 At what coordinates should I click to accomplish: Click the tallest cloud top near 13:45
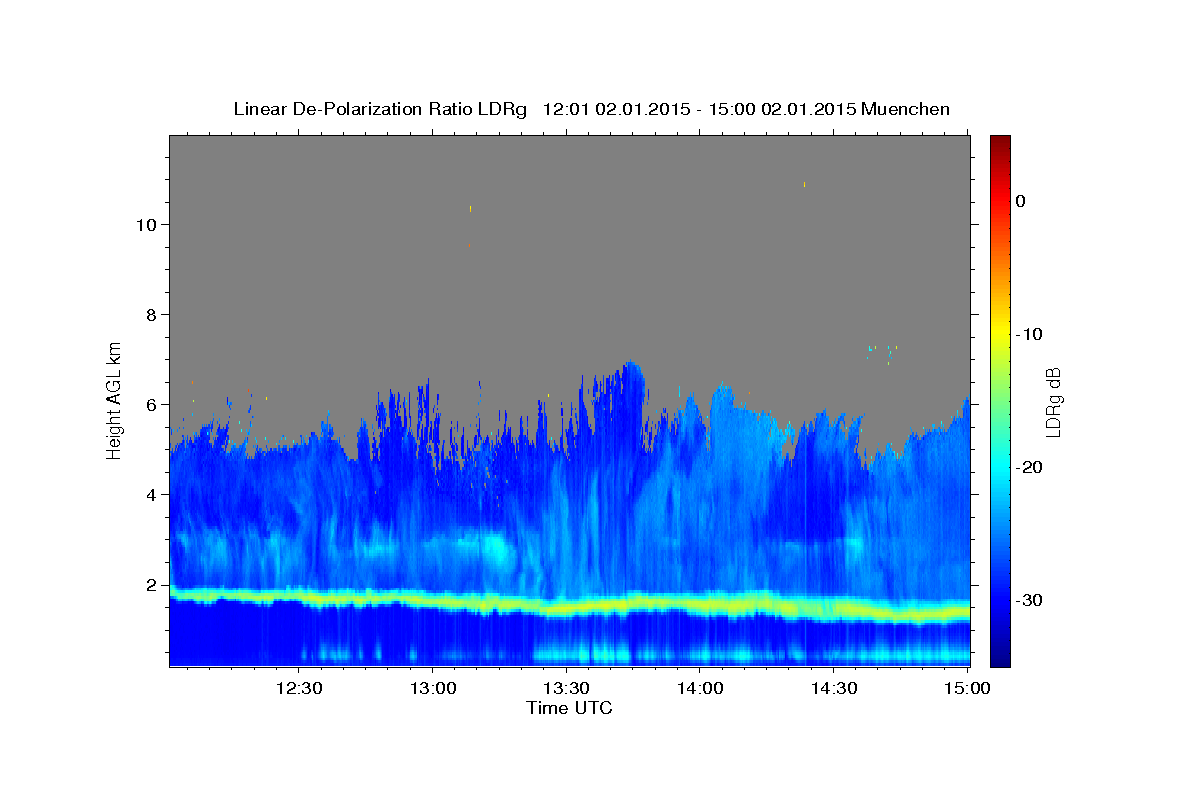click(x=630, y=366)
